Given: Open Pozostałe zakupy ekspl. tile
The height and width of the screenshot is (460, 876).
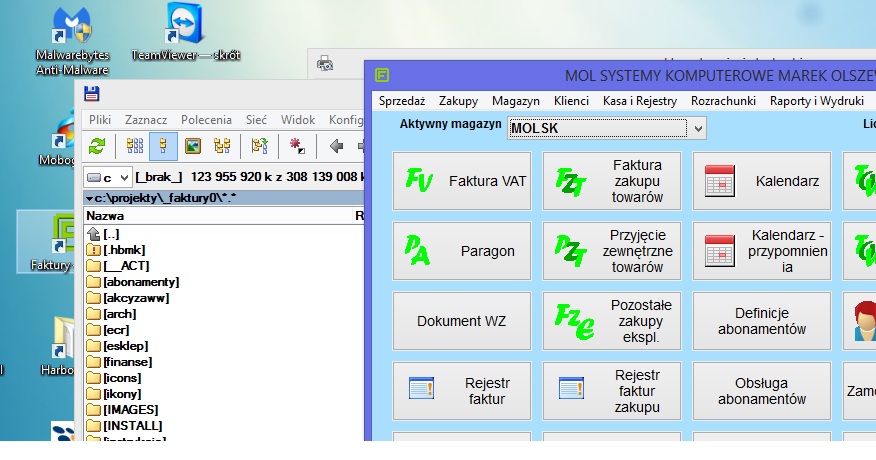Looking at the screenshot, I should click(x=612, y=321).
